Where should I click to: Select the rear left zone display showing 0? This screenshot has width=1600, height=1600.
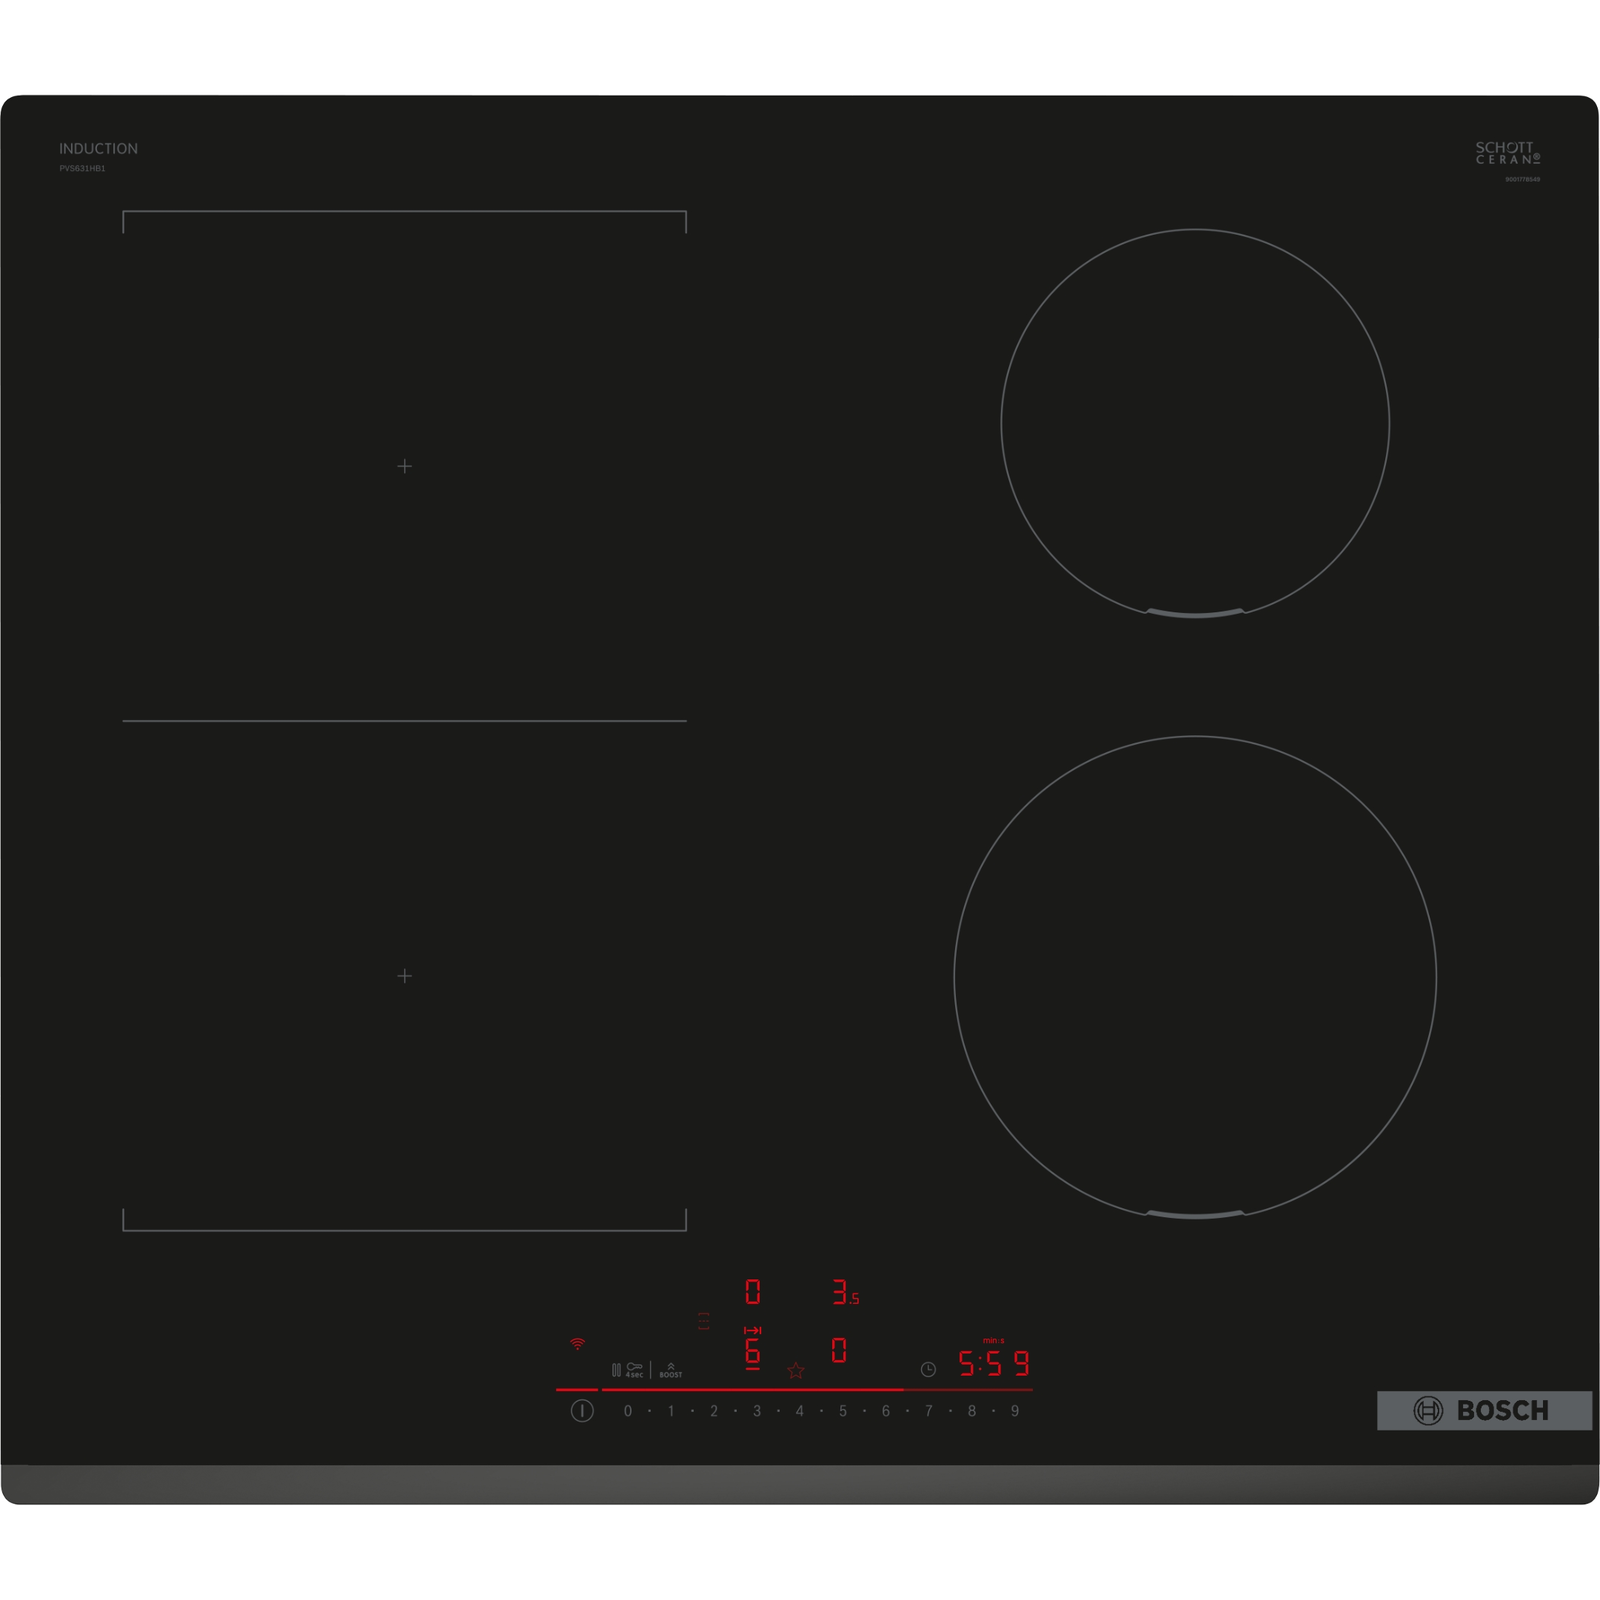pyautogui.click(x=753, y=1292)
